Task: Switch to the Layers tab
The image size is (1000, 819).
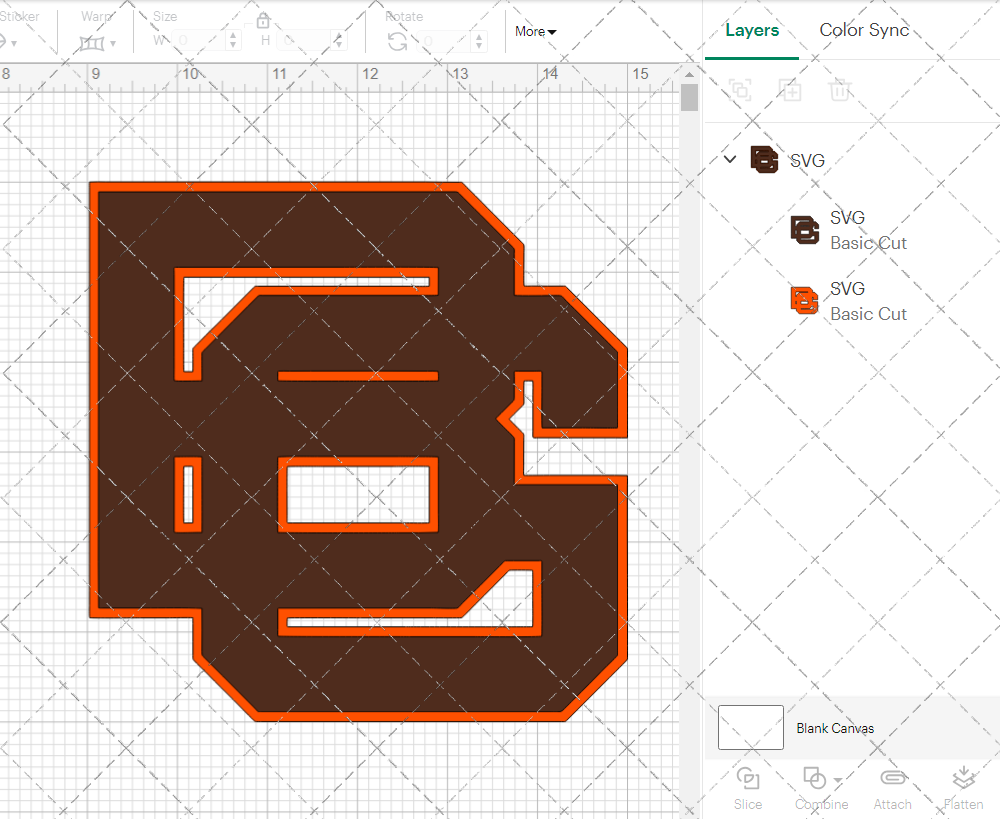Action: (752, 30)
